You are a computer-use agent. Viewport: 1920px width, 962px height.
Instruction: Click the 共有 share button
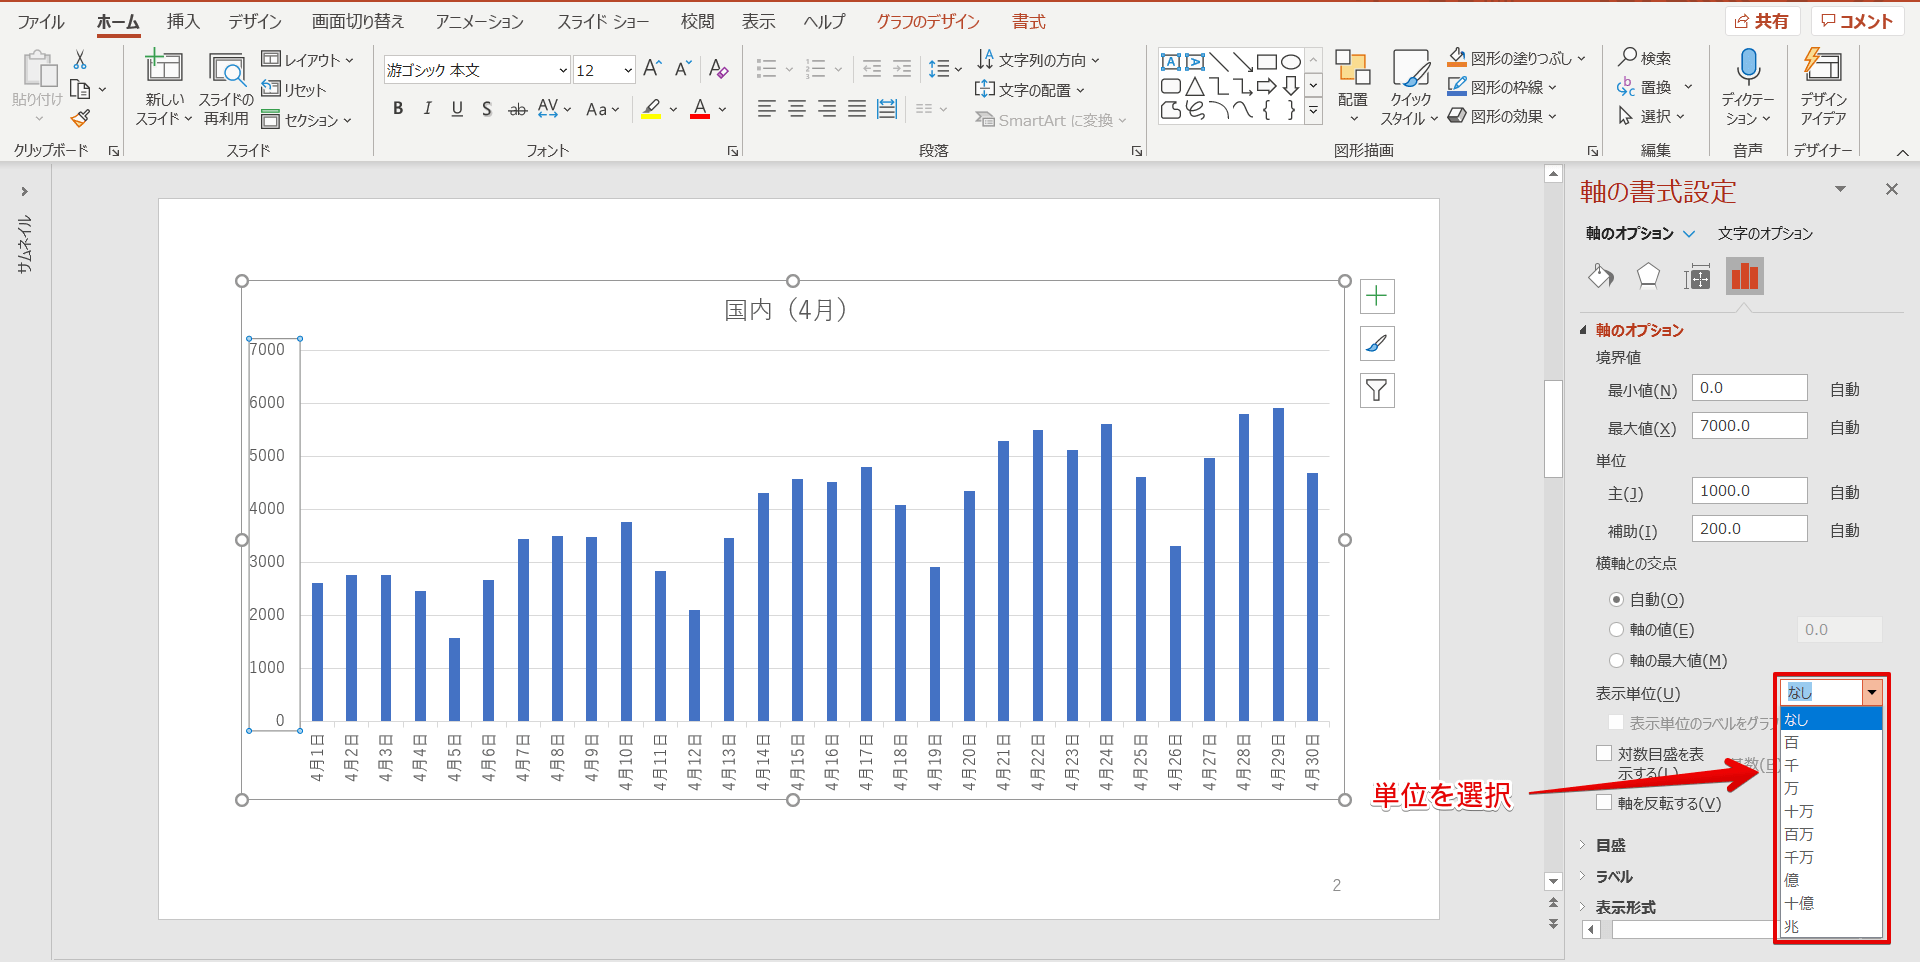point(1762,21)
